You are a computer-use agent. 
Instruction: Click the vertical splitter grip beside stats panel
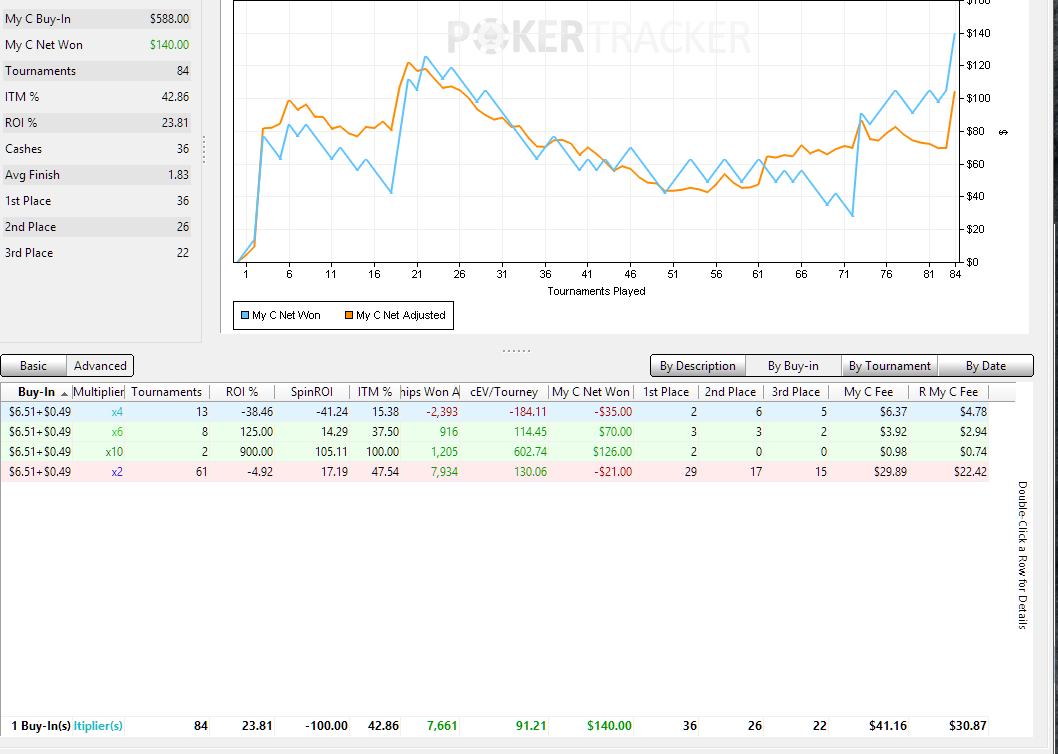point(204,150)
